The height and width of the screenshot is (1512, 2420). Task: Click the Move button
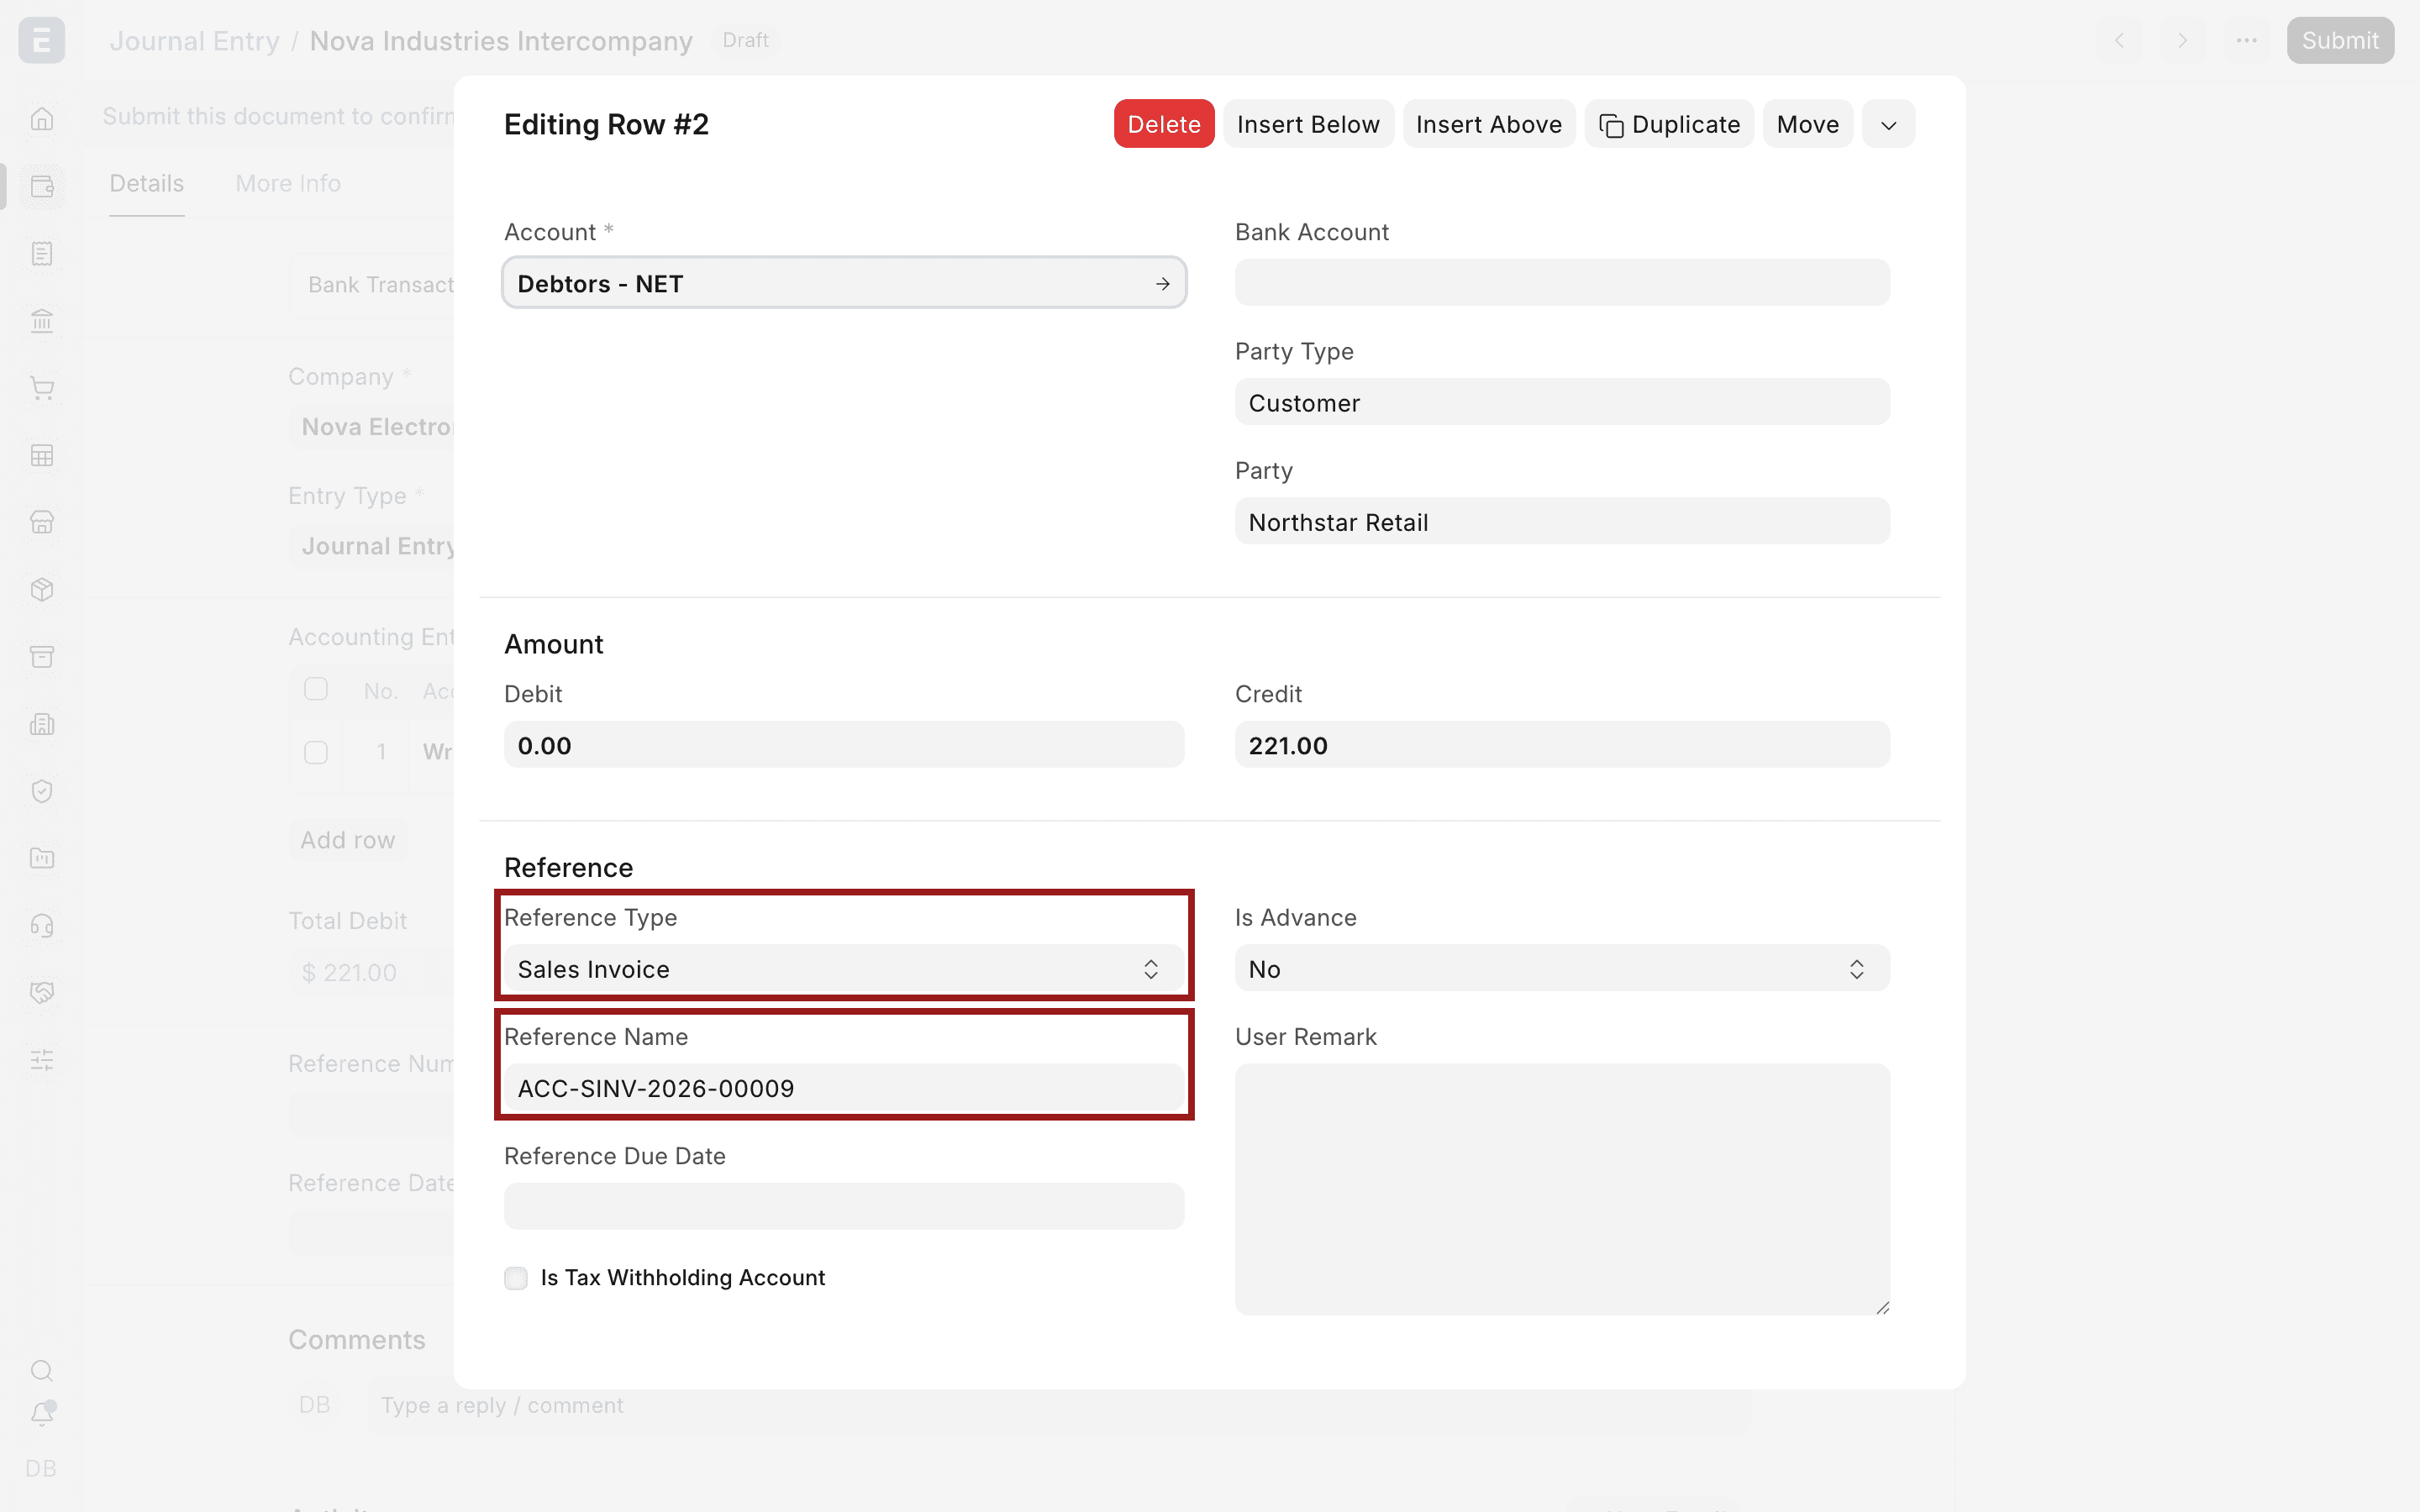(x=1808, y=124)
